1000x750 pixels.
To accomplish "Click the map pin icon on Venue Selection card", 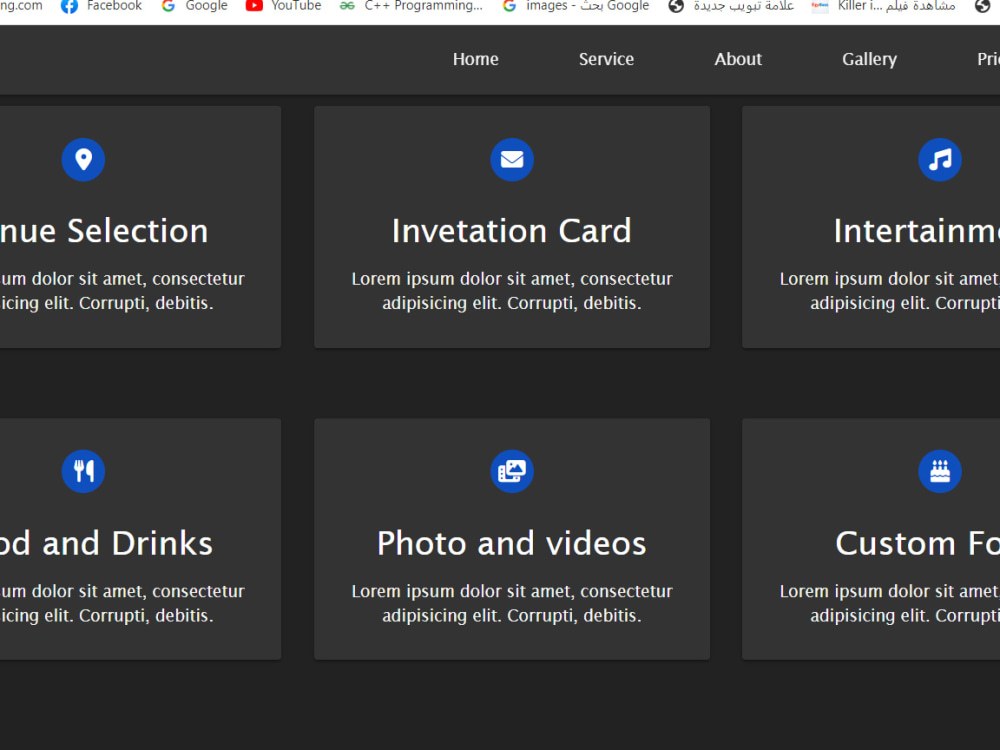I will pos(83,159).
